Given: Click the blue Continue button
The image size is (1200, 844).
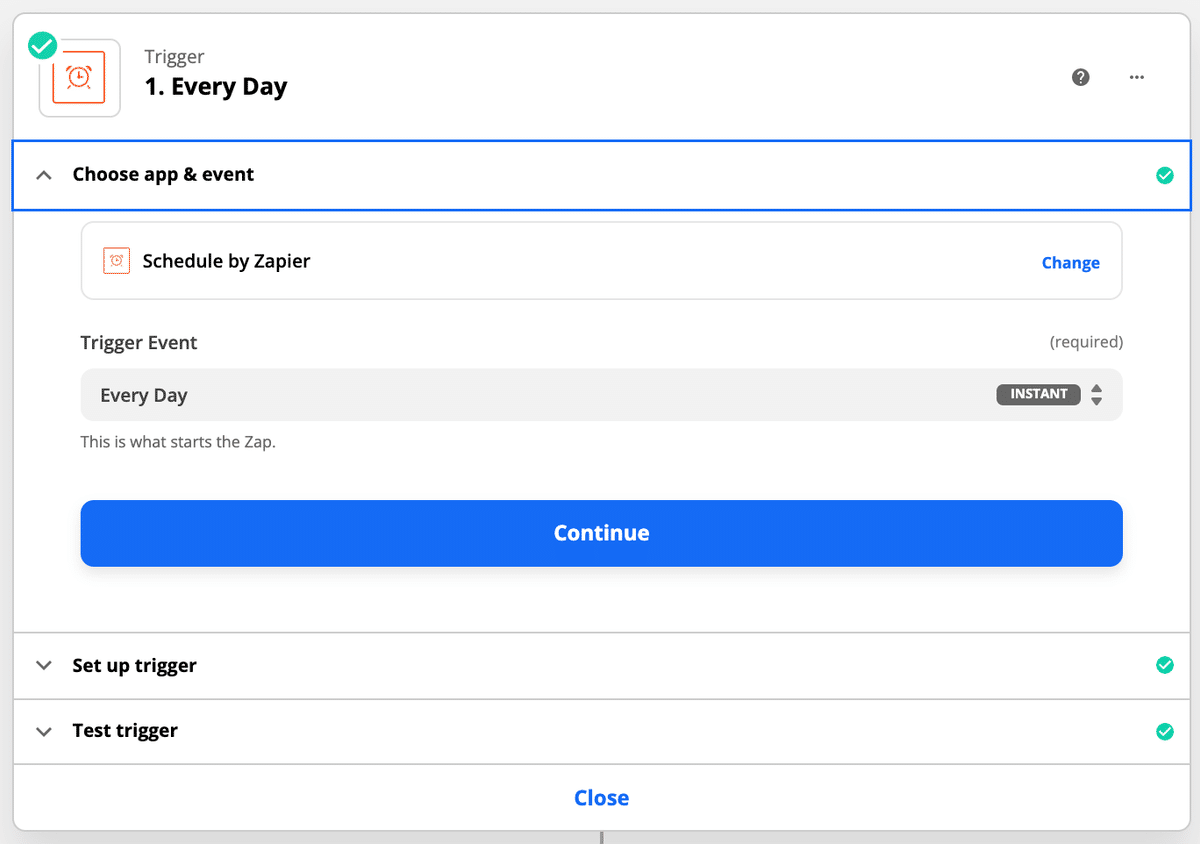Looking at the screenshot, I should pyautogui.click(x=601, y=533).
